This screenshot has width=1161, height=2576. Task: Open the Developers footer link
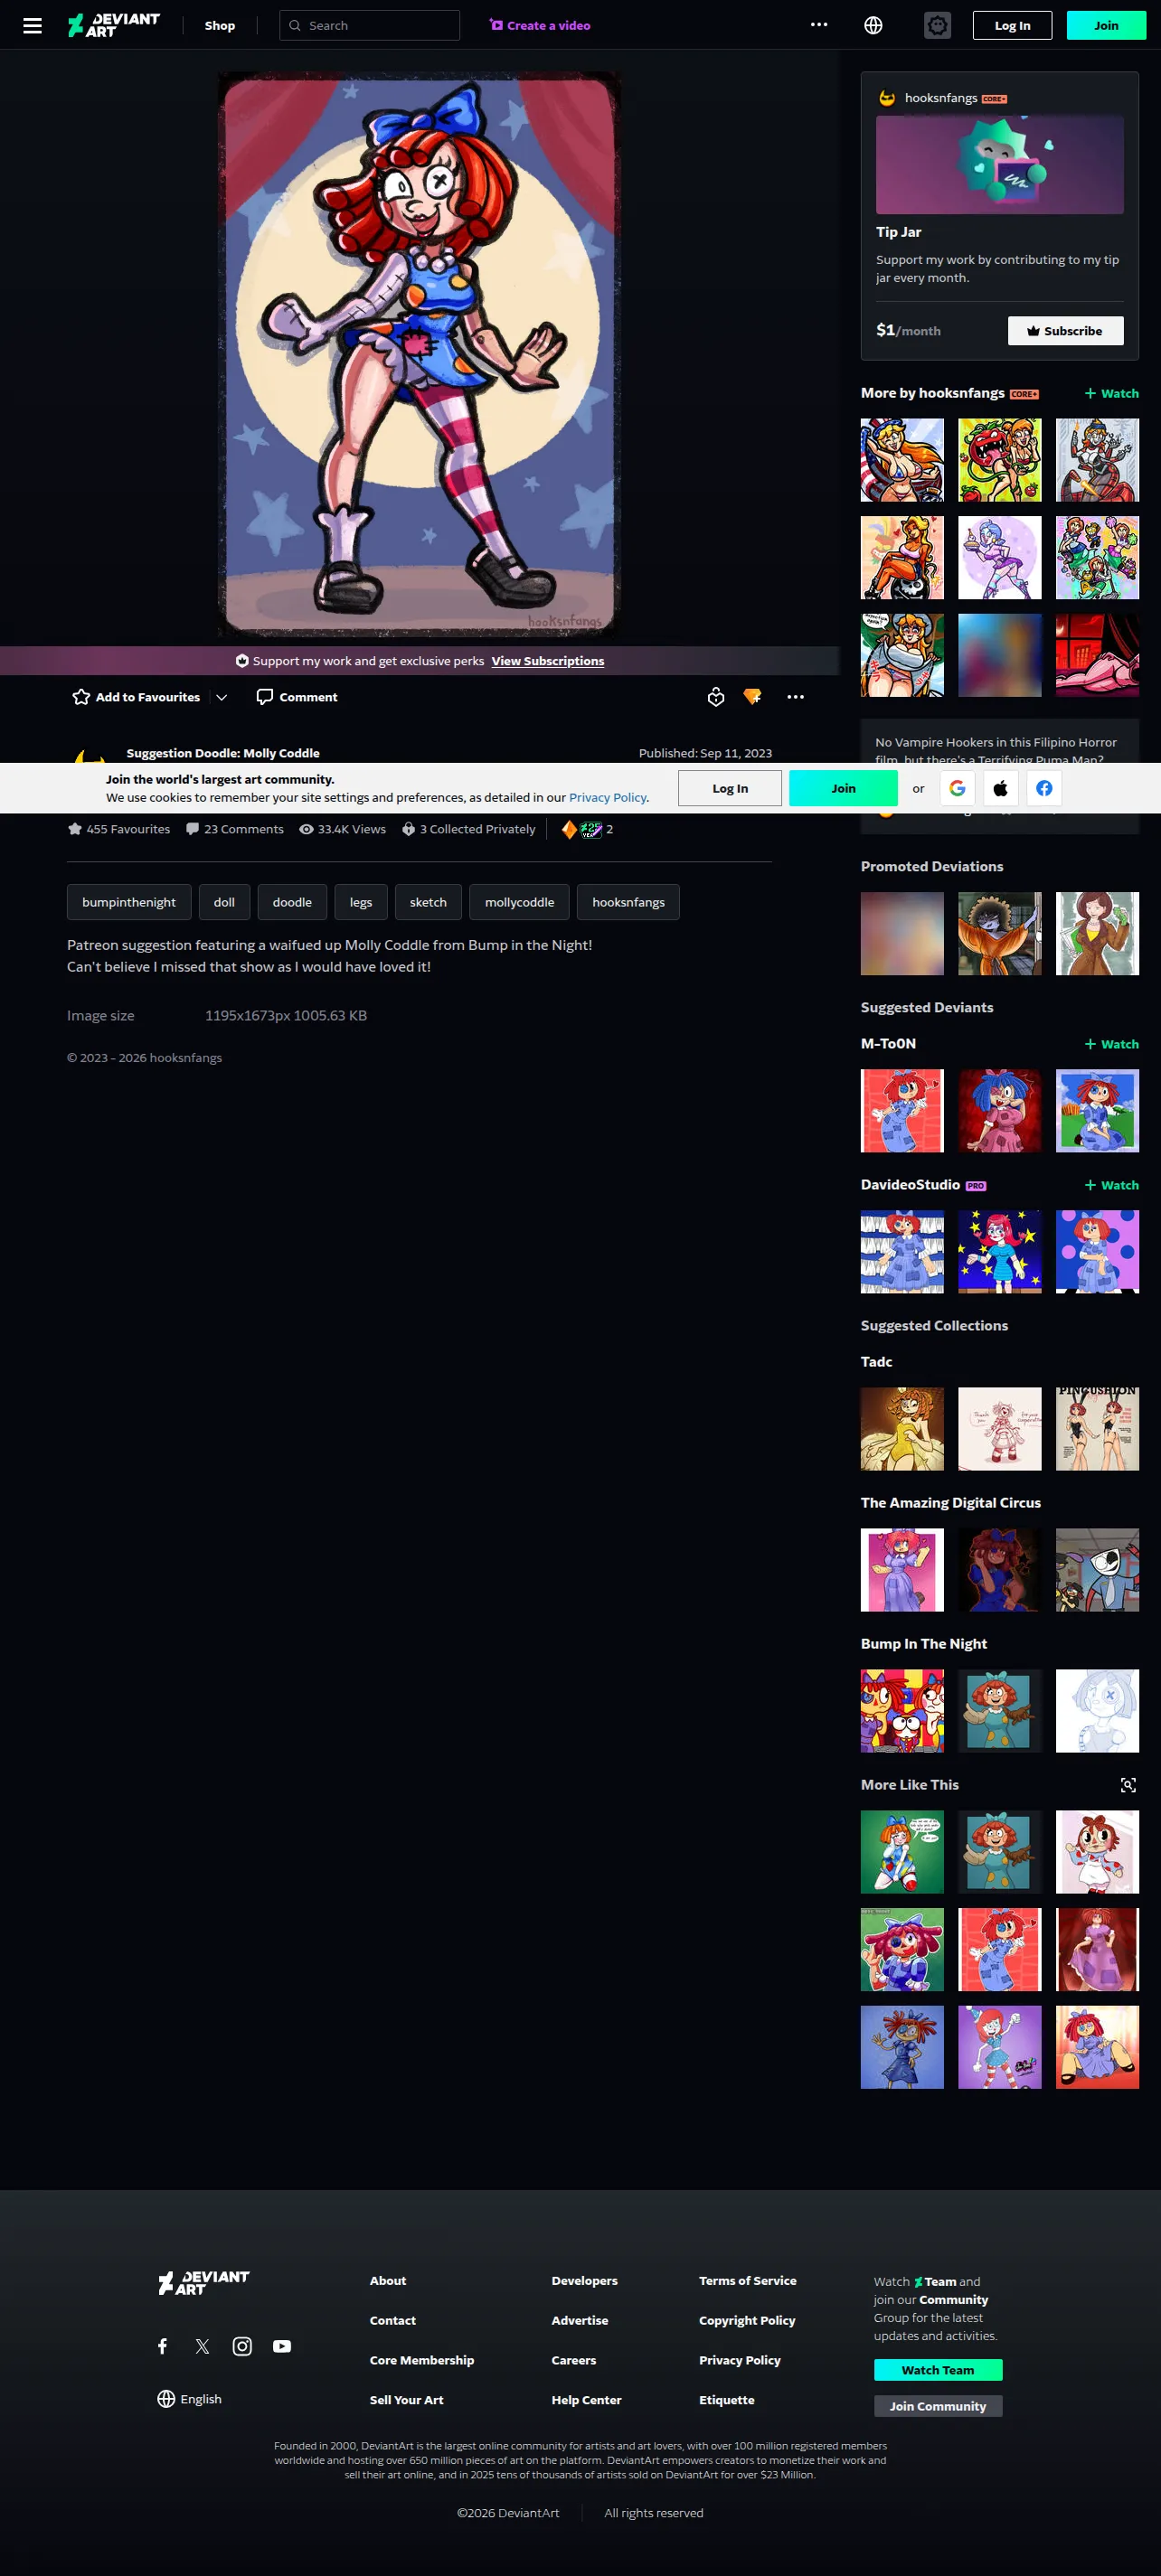click(584, 2281)
